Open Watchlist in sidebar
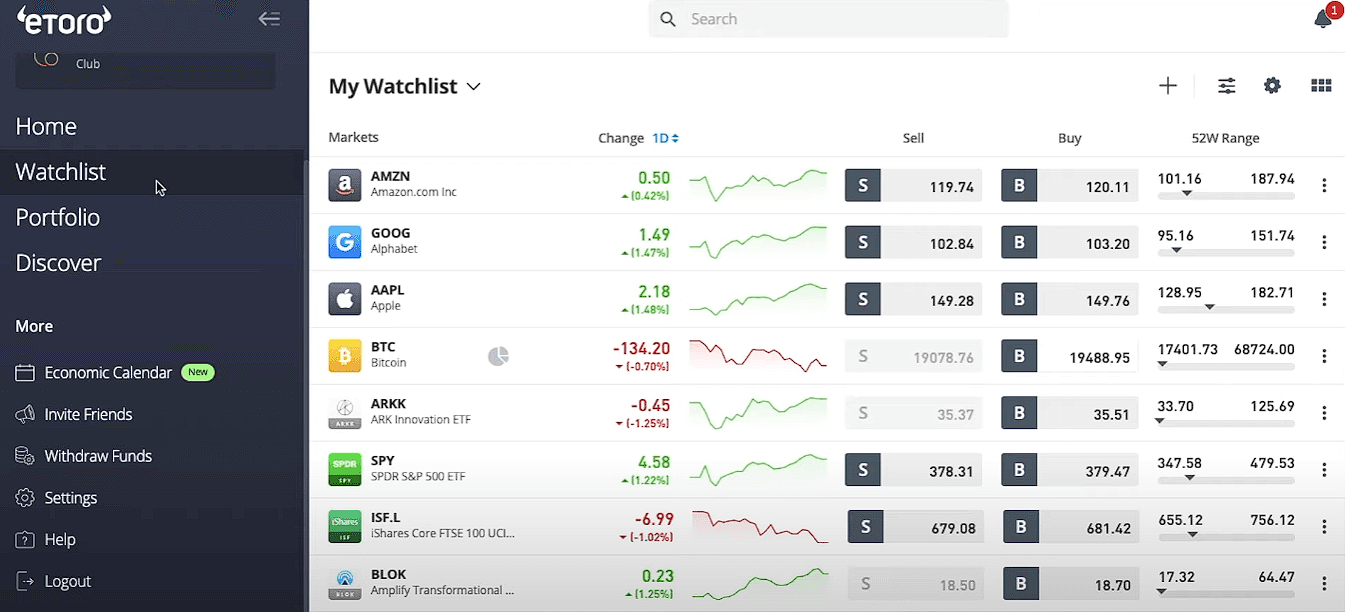1345x612 pixels. tap(61, 172)
